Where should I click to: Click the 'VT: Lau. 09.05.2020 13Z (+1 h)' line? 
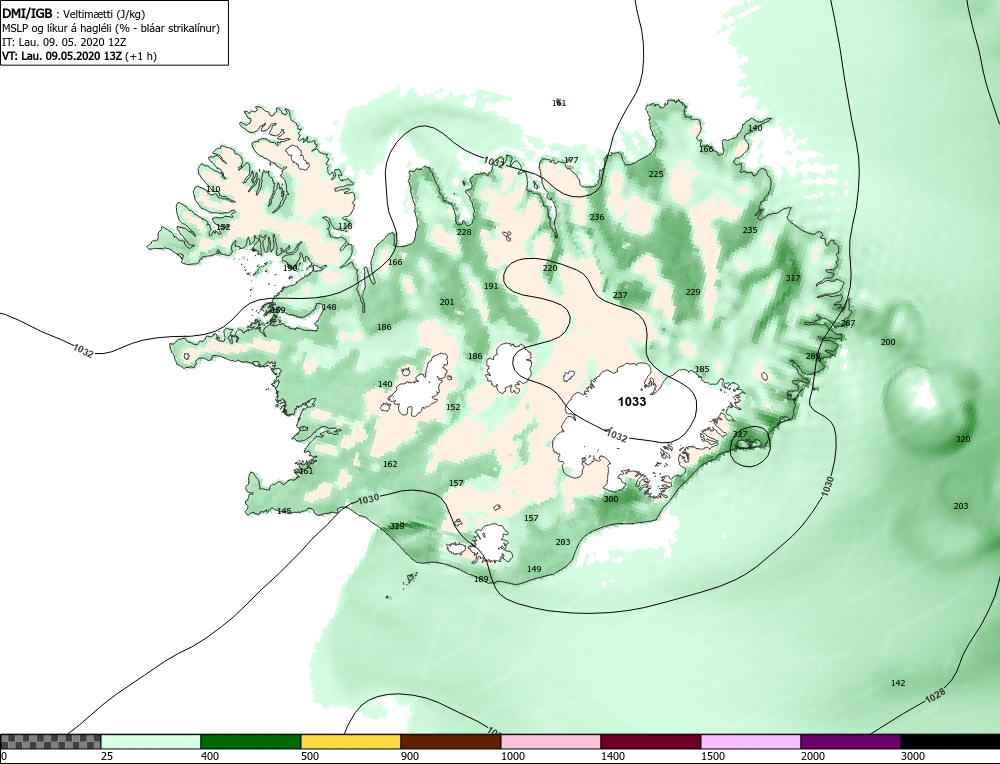click(80, 56)
